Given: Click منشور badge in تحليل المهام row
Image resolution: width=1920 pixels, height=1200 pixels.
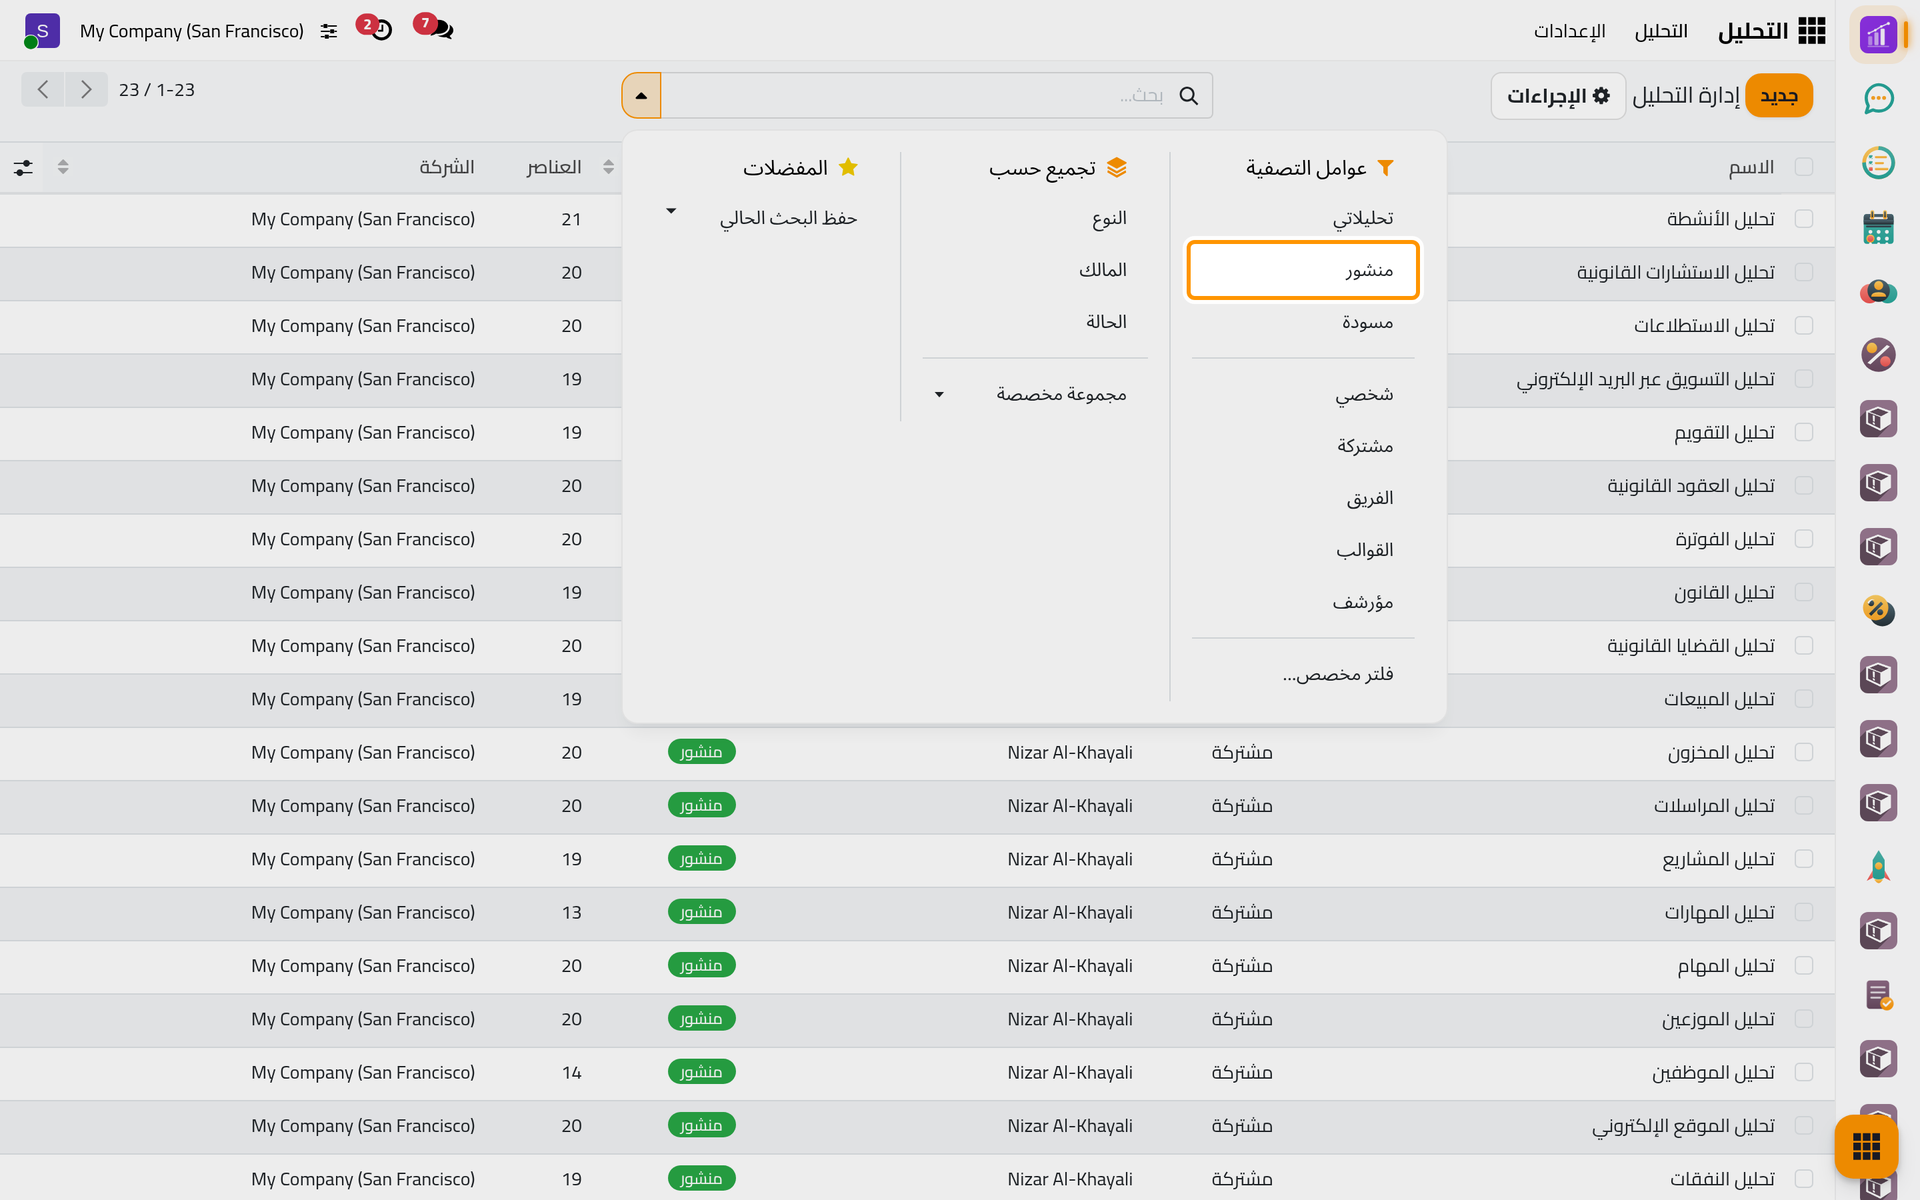Looking at the screenshot, I should tap(702, 965).
